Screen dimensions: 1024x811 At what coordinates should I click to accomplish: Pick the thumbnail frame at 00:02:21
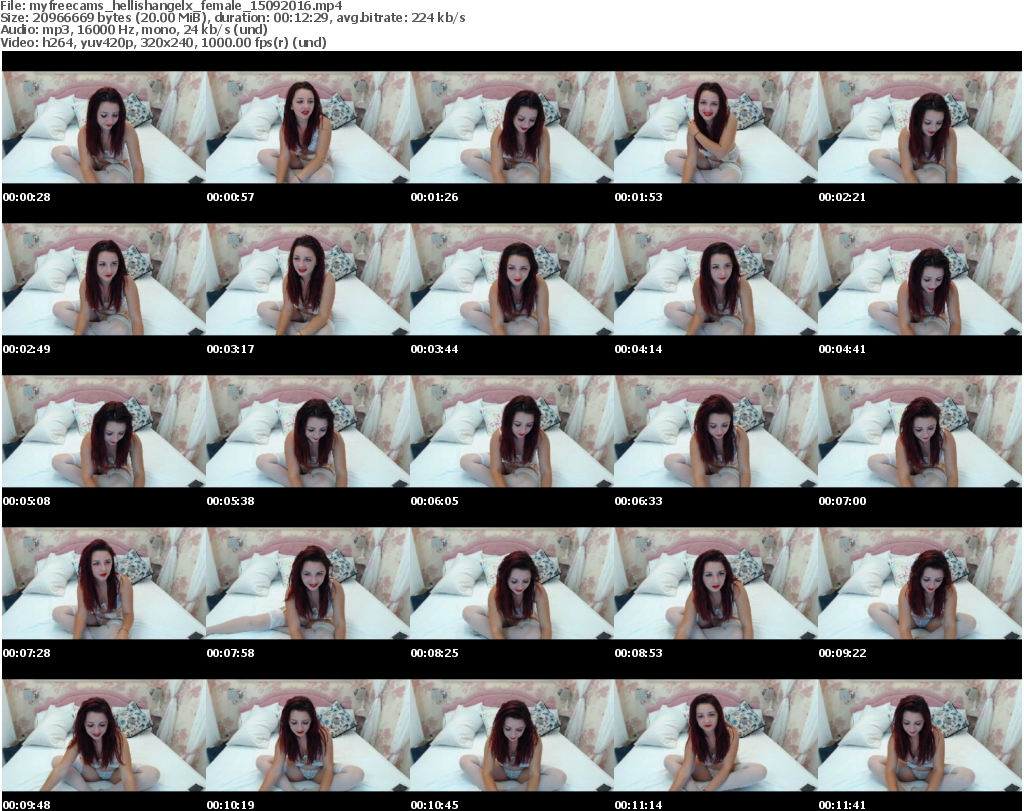tap(920, 127)
